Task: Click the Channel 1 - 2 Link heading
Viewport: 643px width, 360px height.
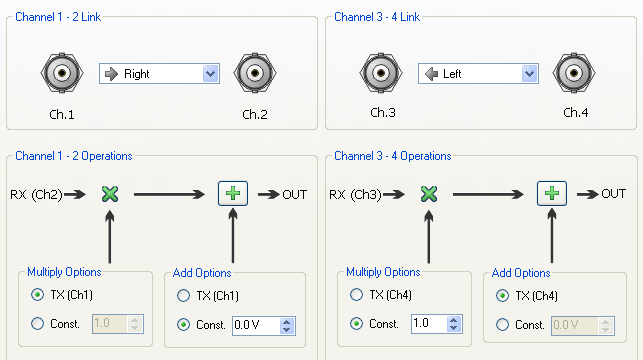Action: click(58, 17)
